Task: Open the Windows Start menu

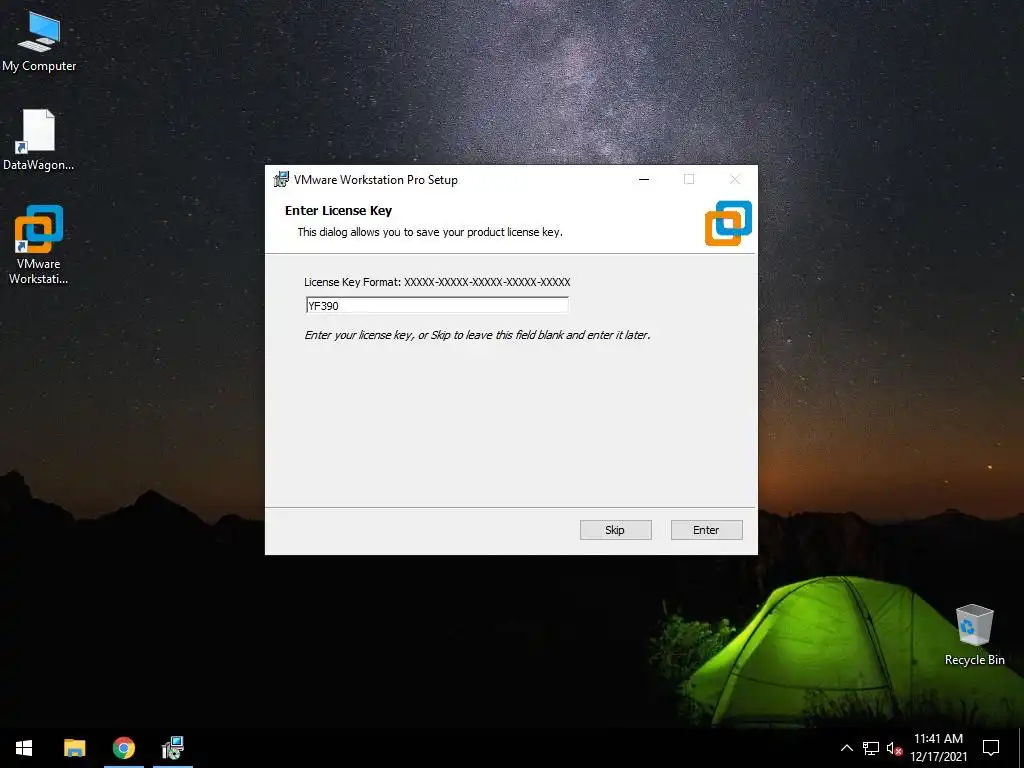Action: [x=24, y=748]
